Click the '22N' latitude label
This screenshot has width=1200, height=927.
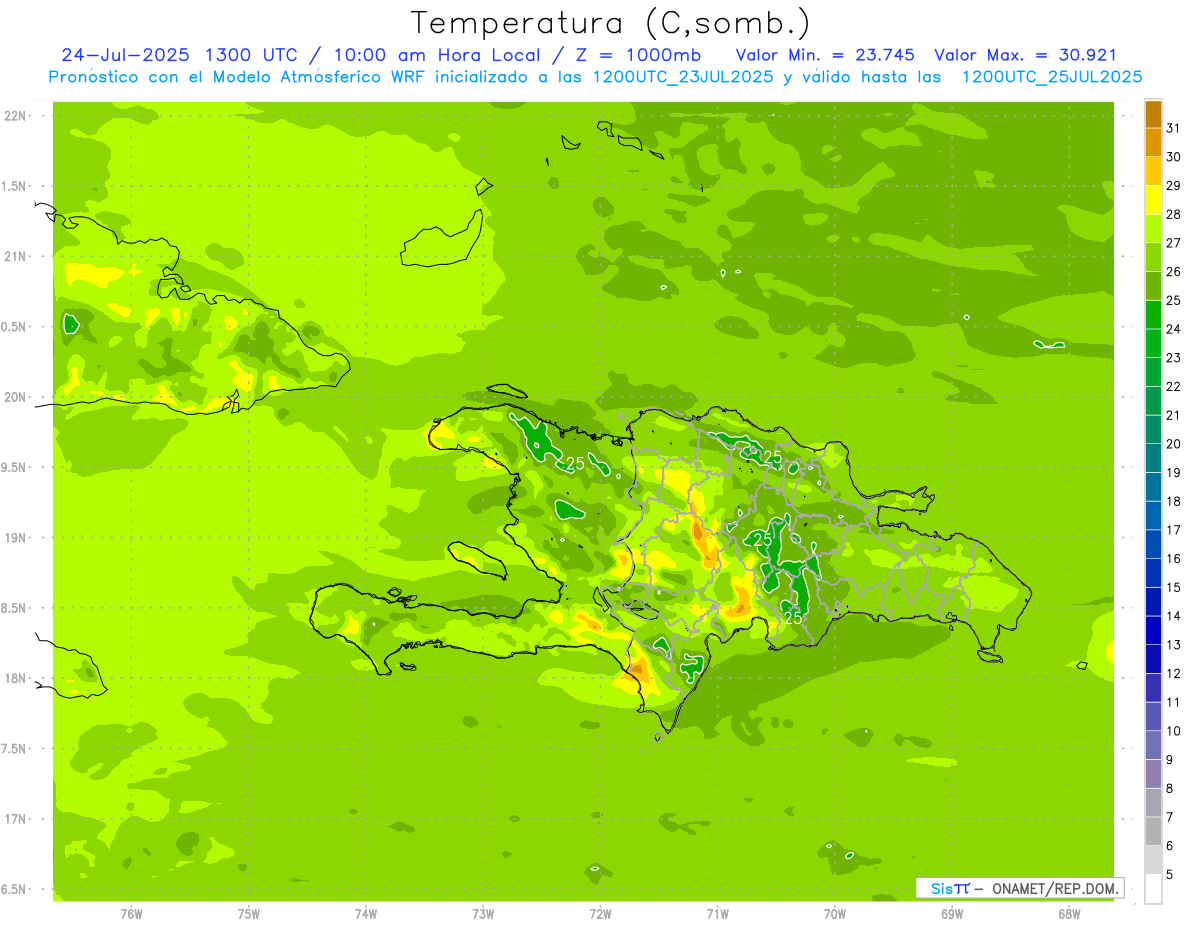[x=15, y=116]
